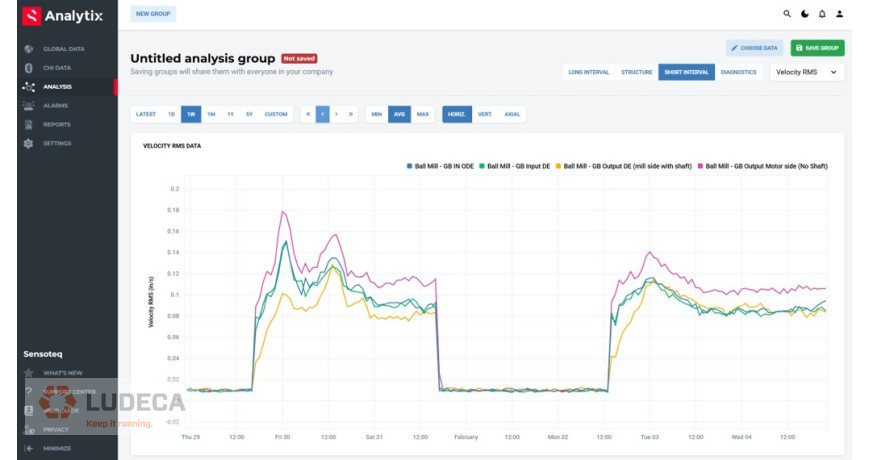The height and width of the screenshot is (460, 870).
Task: Go to next period single-right arrow
Action: (x=336, y=114)
